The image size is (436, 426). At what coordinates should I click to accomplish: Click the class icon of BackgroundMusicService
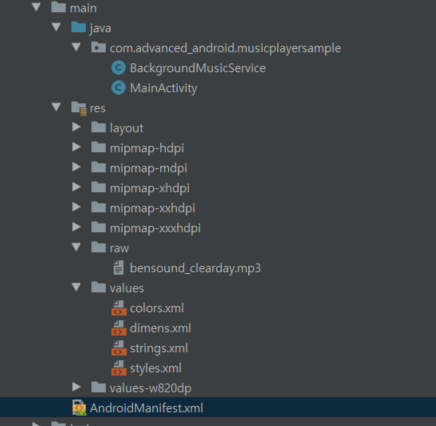118,68
